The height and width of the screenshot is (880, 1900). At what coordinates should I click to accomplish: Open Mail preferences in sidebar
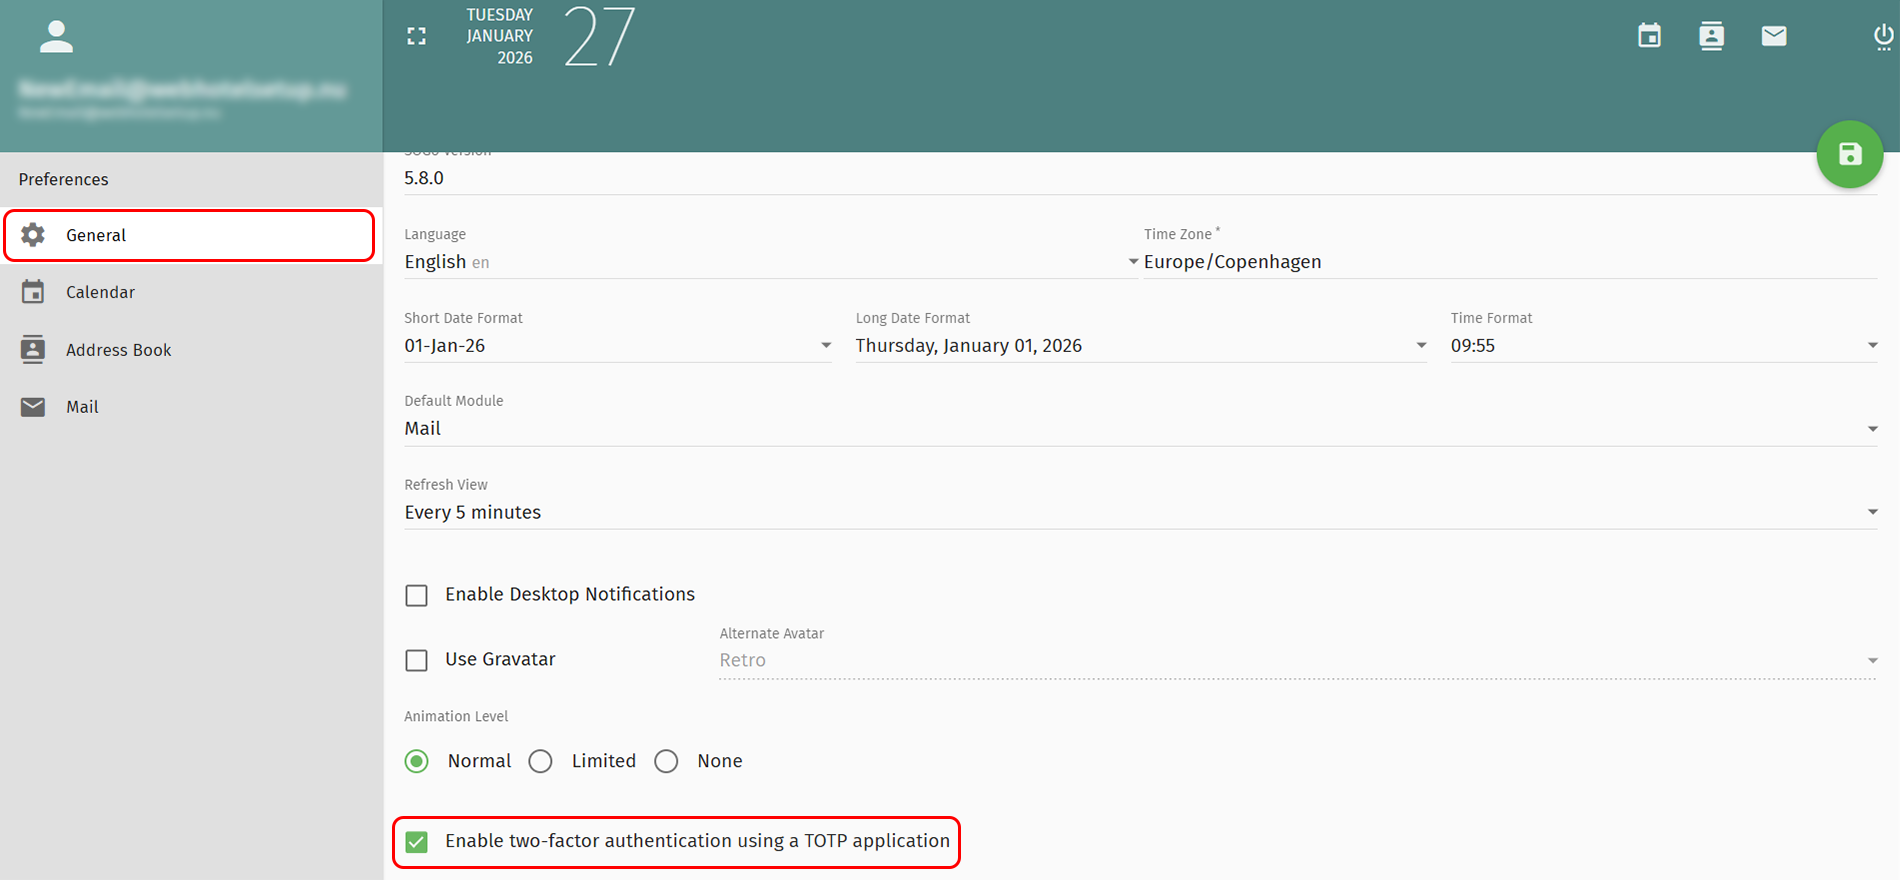click(82, 407)
